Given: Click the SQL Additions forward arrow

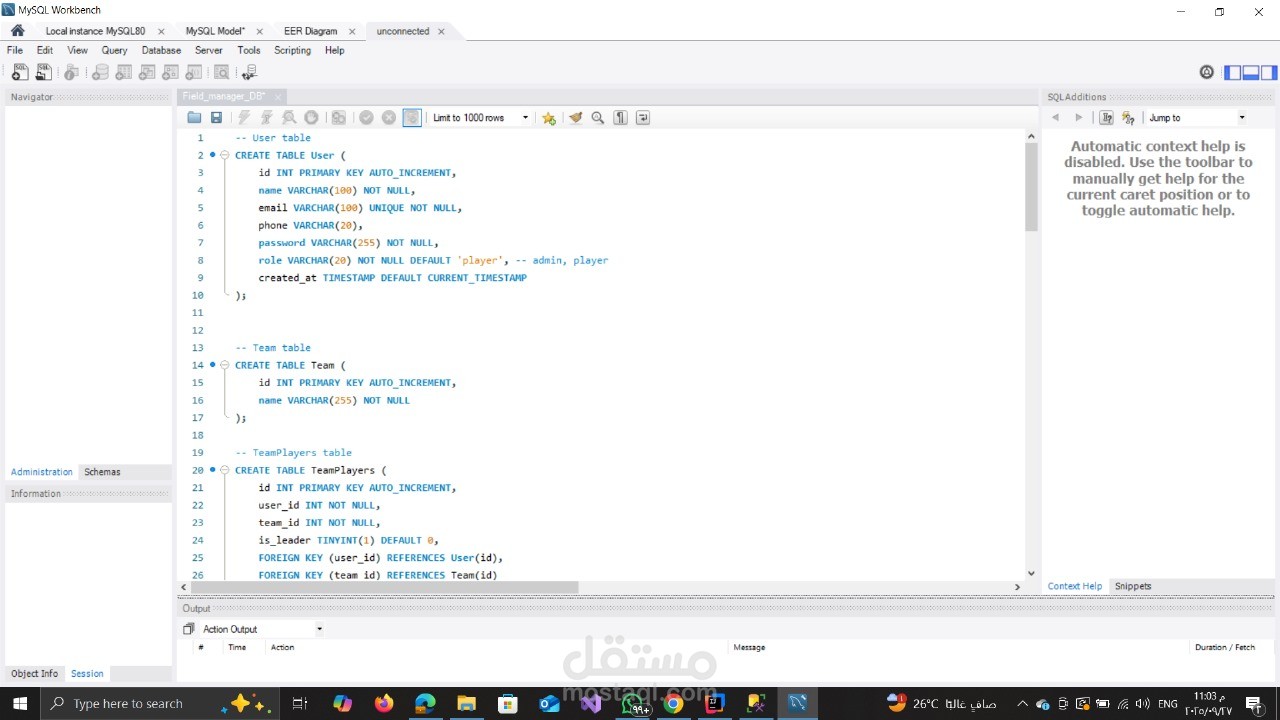Looking at the screenshot, I should pos(1078,118).
